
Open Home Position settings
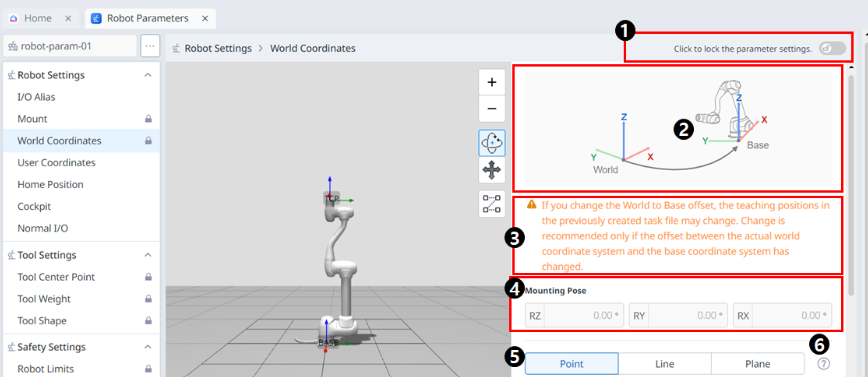pos(81,184)
